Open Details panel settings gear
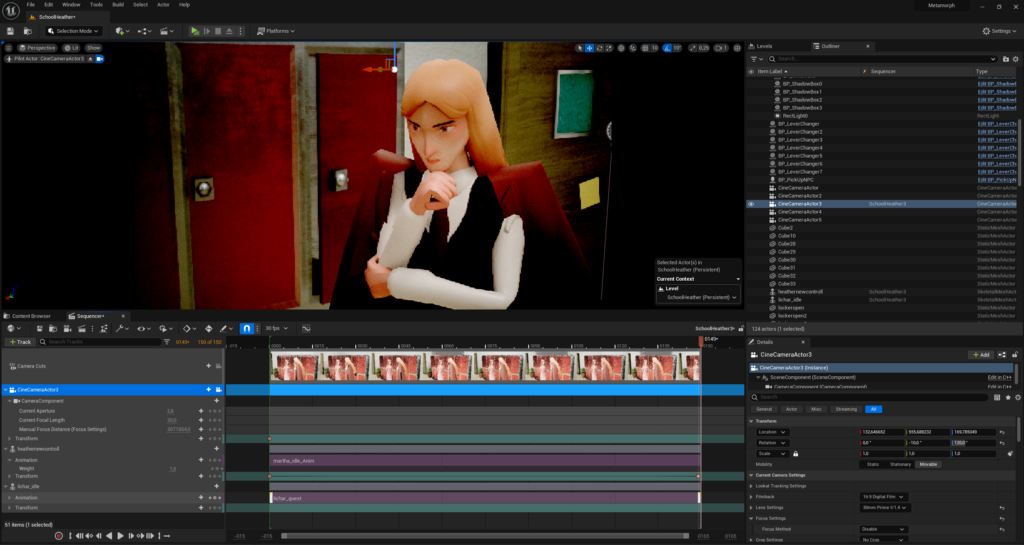The width and height of the screenshot is (1024, 545). click(1017, 397)
